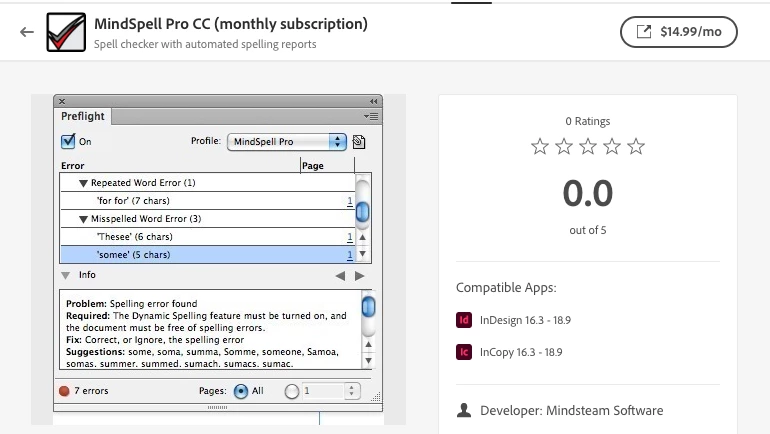Click the error list scroll up arrow
The height and width of the screenshot is (434, 770).
[x=362, y=237]
